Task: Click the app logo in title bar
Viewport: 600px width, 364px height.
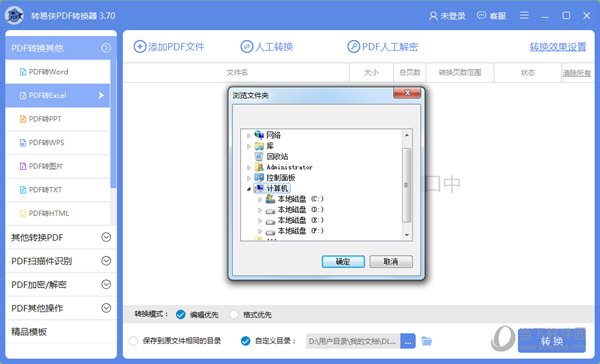Action: pyautogui.click(x=14, y=16)
